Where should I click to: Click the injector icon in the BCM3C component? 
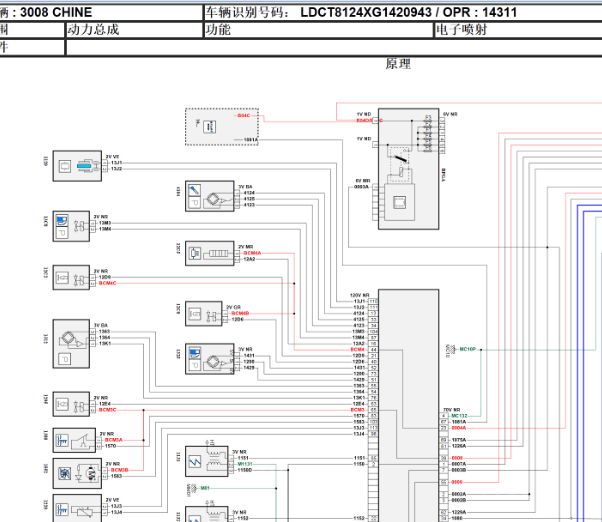(x=62, y=404)
